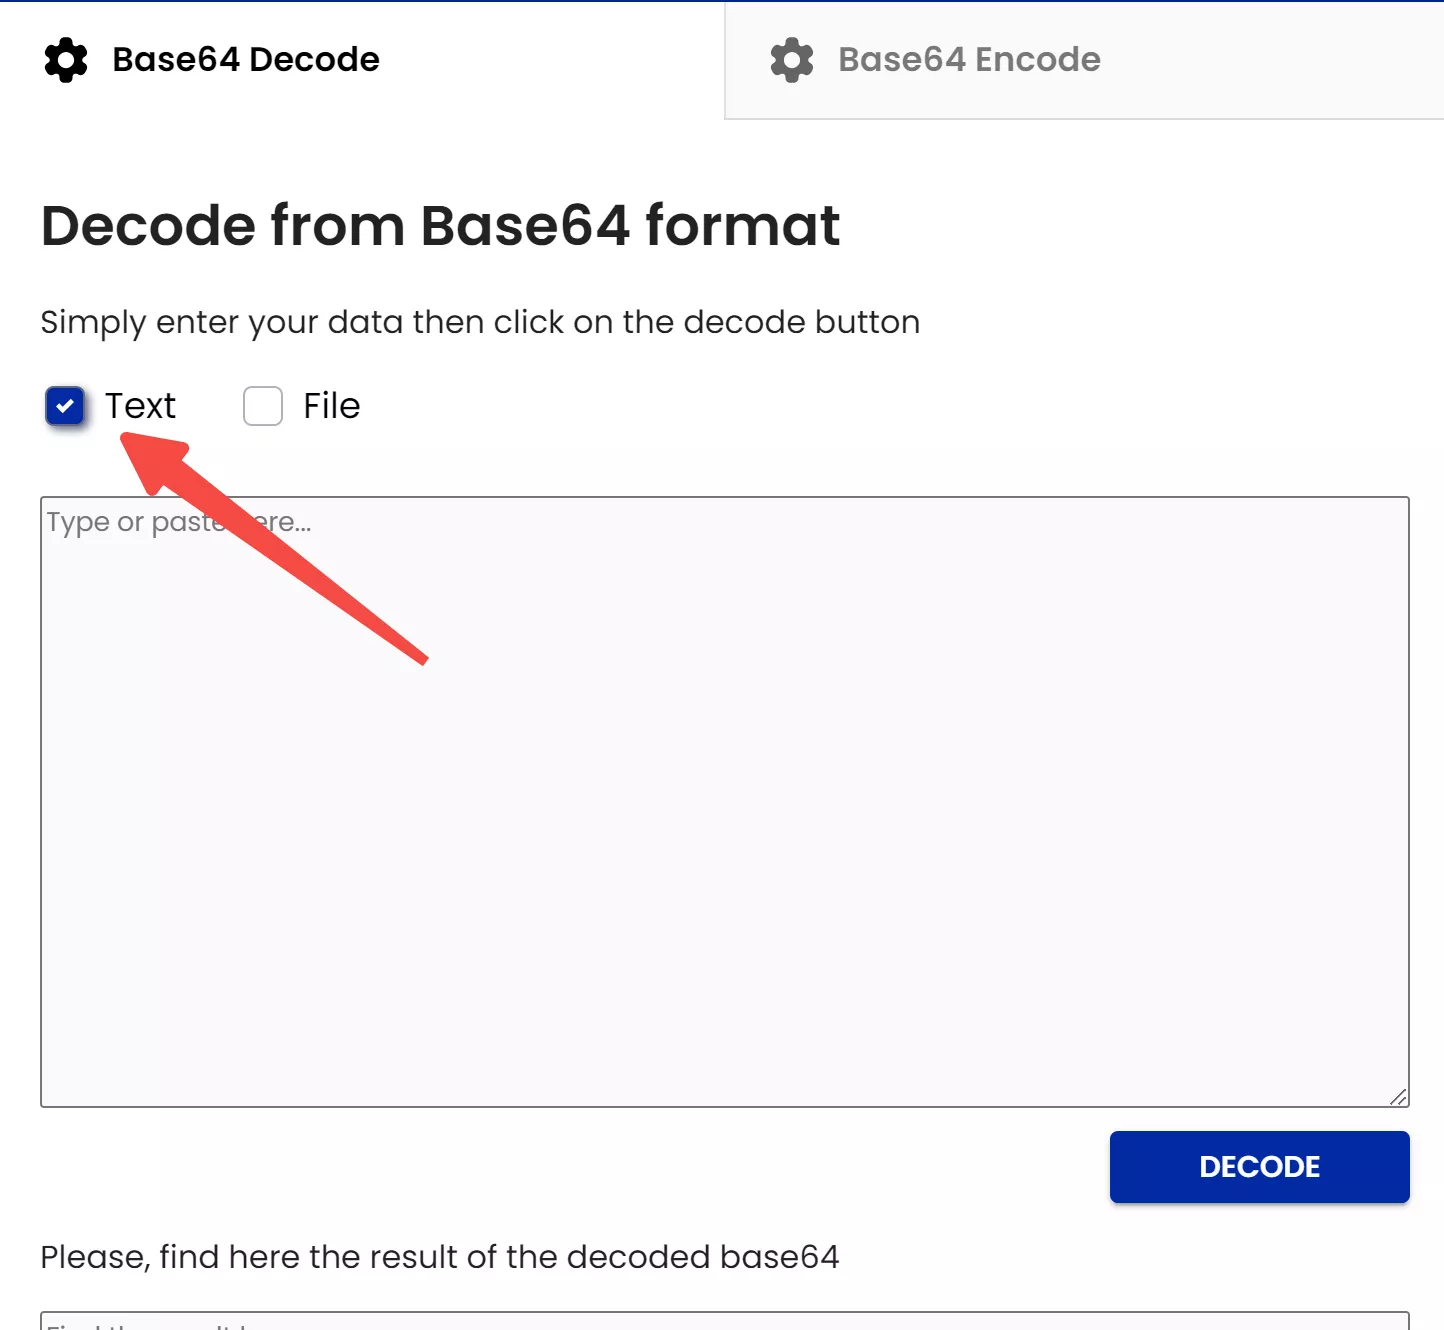
Task: Select the Base64 Decode tab
Action: pyautogui.click(x=245, y=60)
